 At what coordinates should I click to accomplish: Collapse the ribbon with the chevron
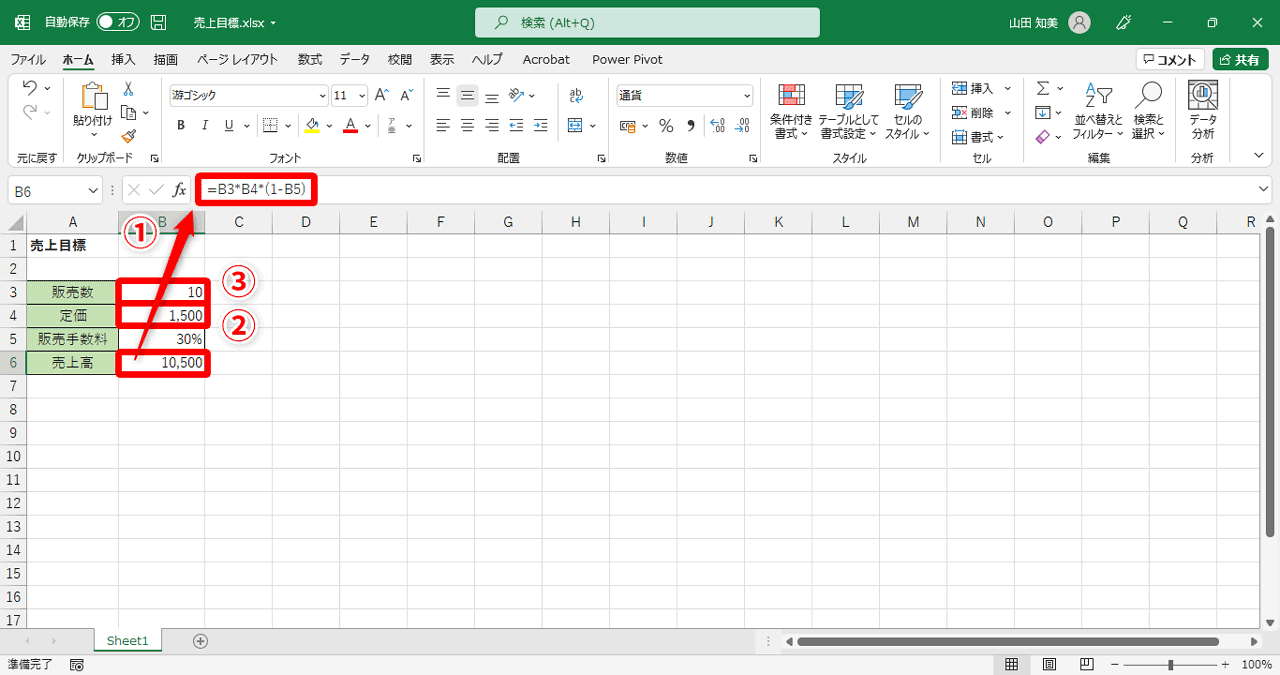point(1259,156)
